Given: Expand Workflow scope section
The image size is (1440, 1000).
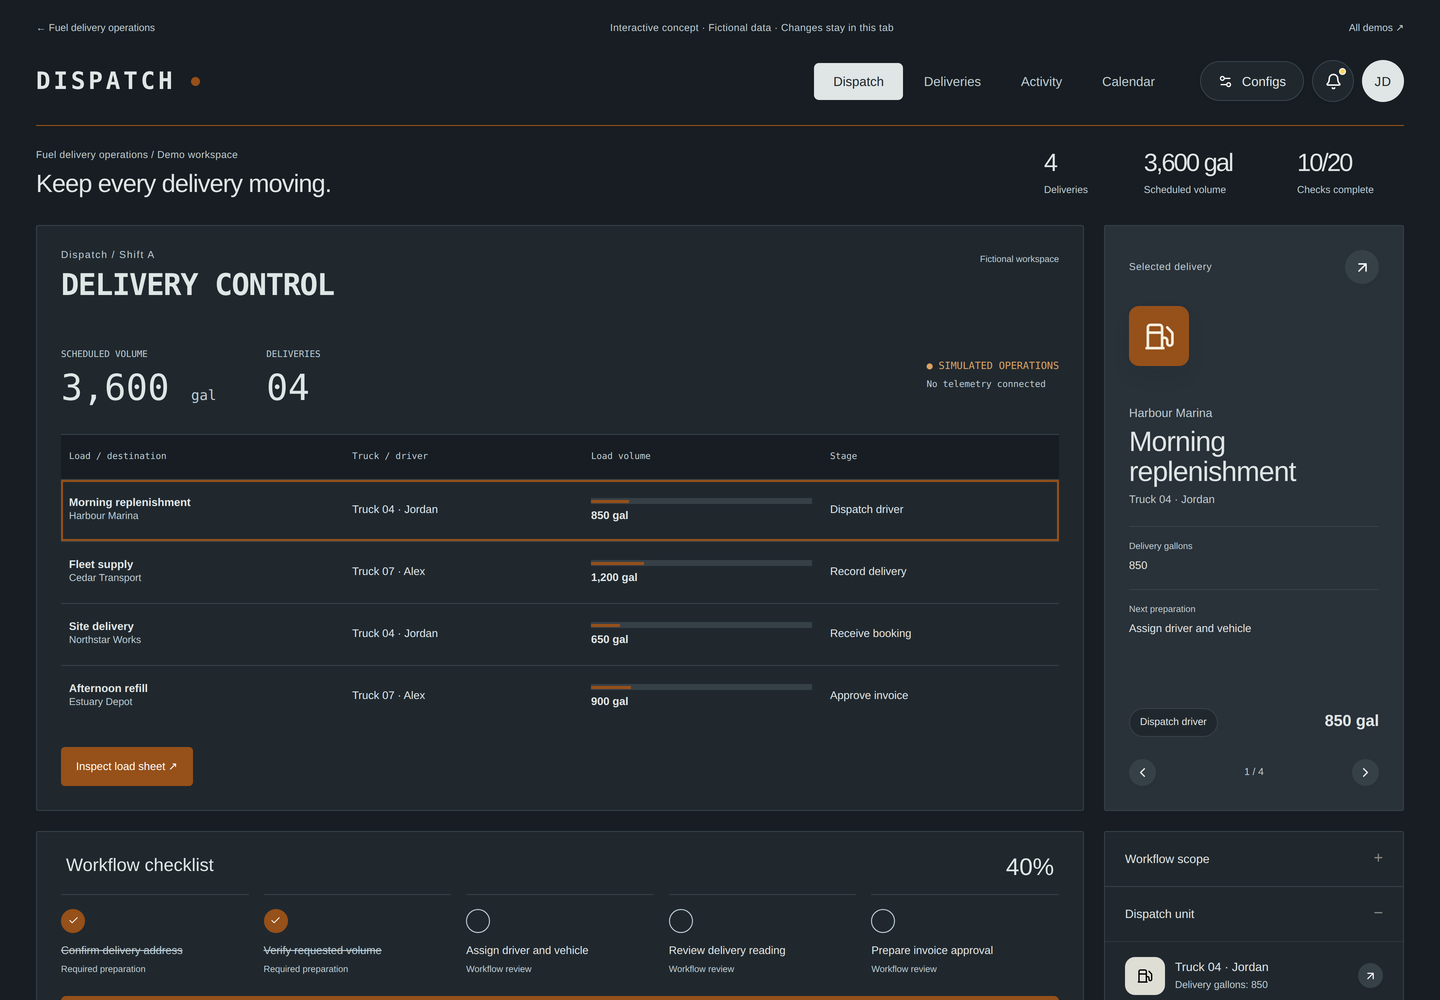Looking at the screenshot, I should [x=1254, y=859].
